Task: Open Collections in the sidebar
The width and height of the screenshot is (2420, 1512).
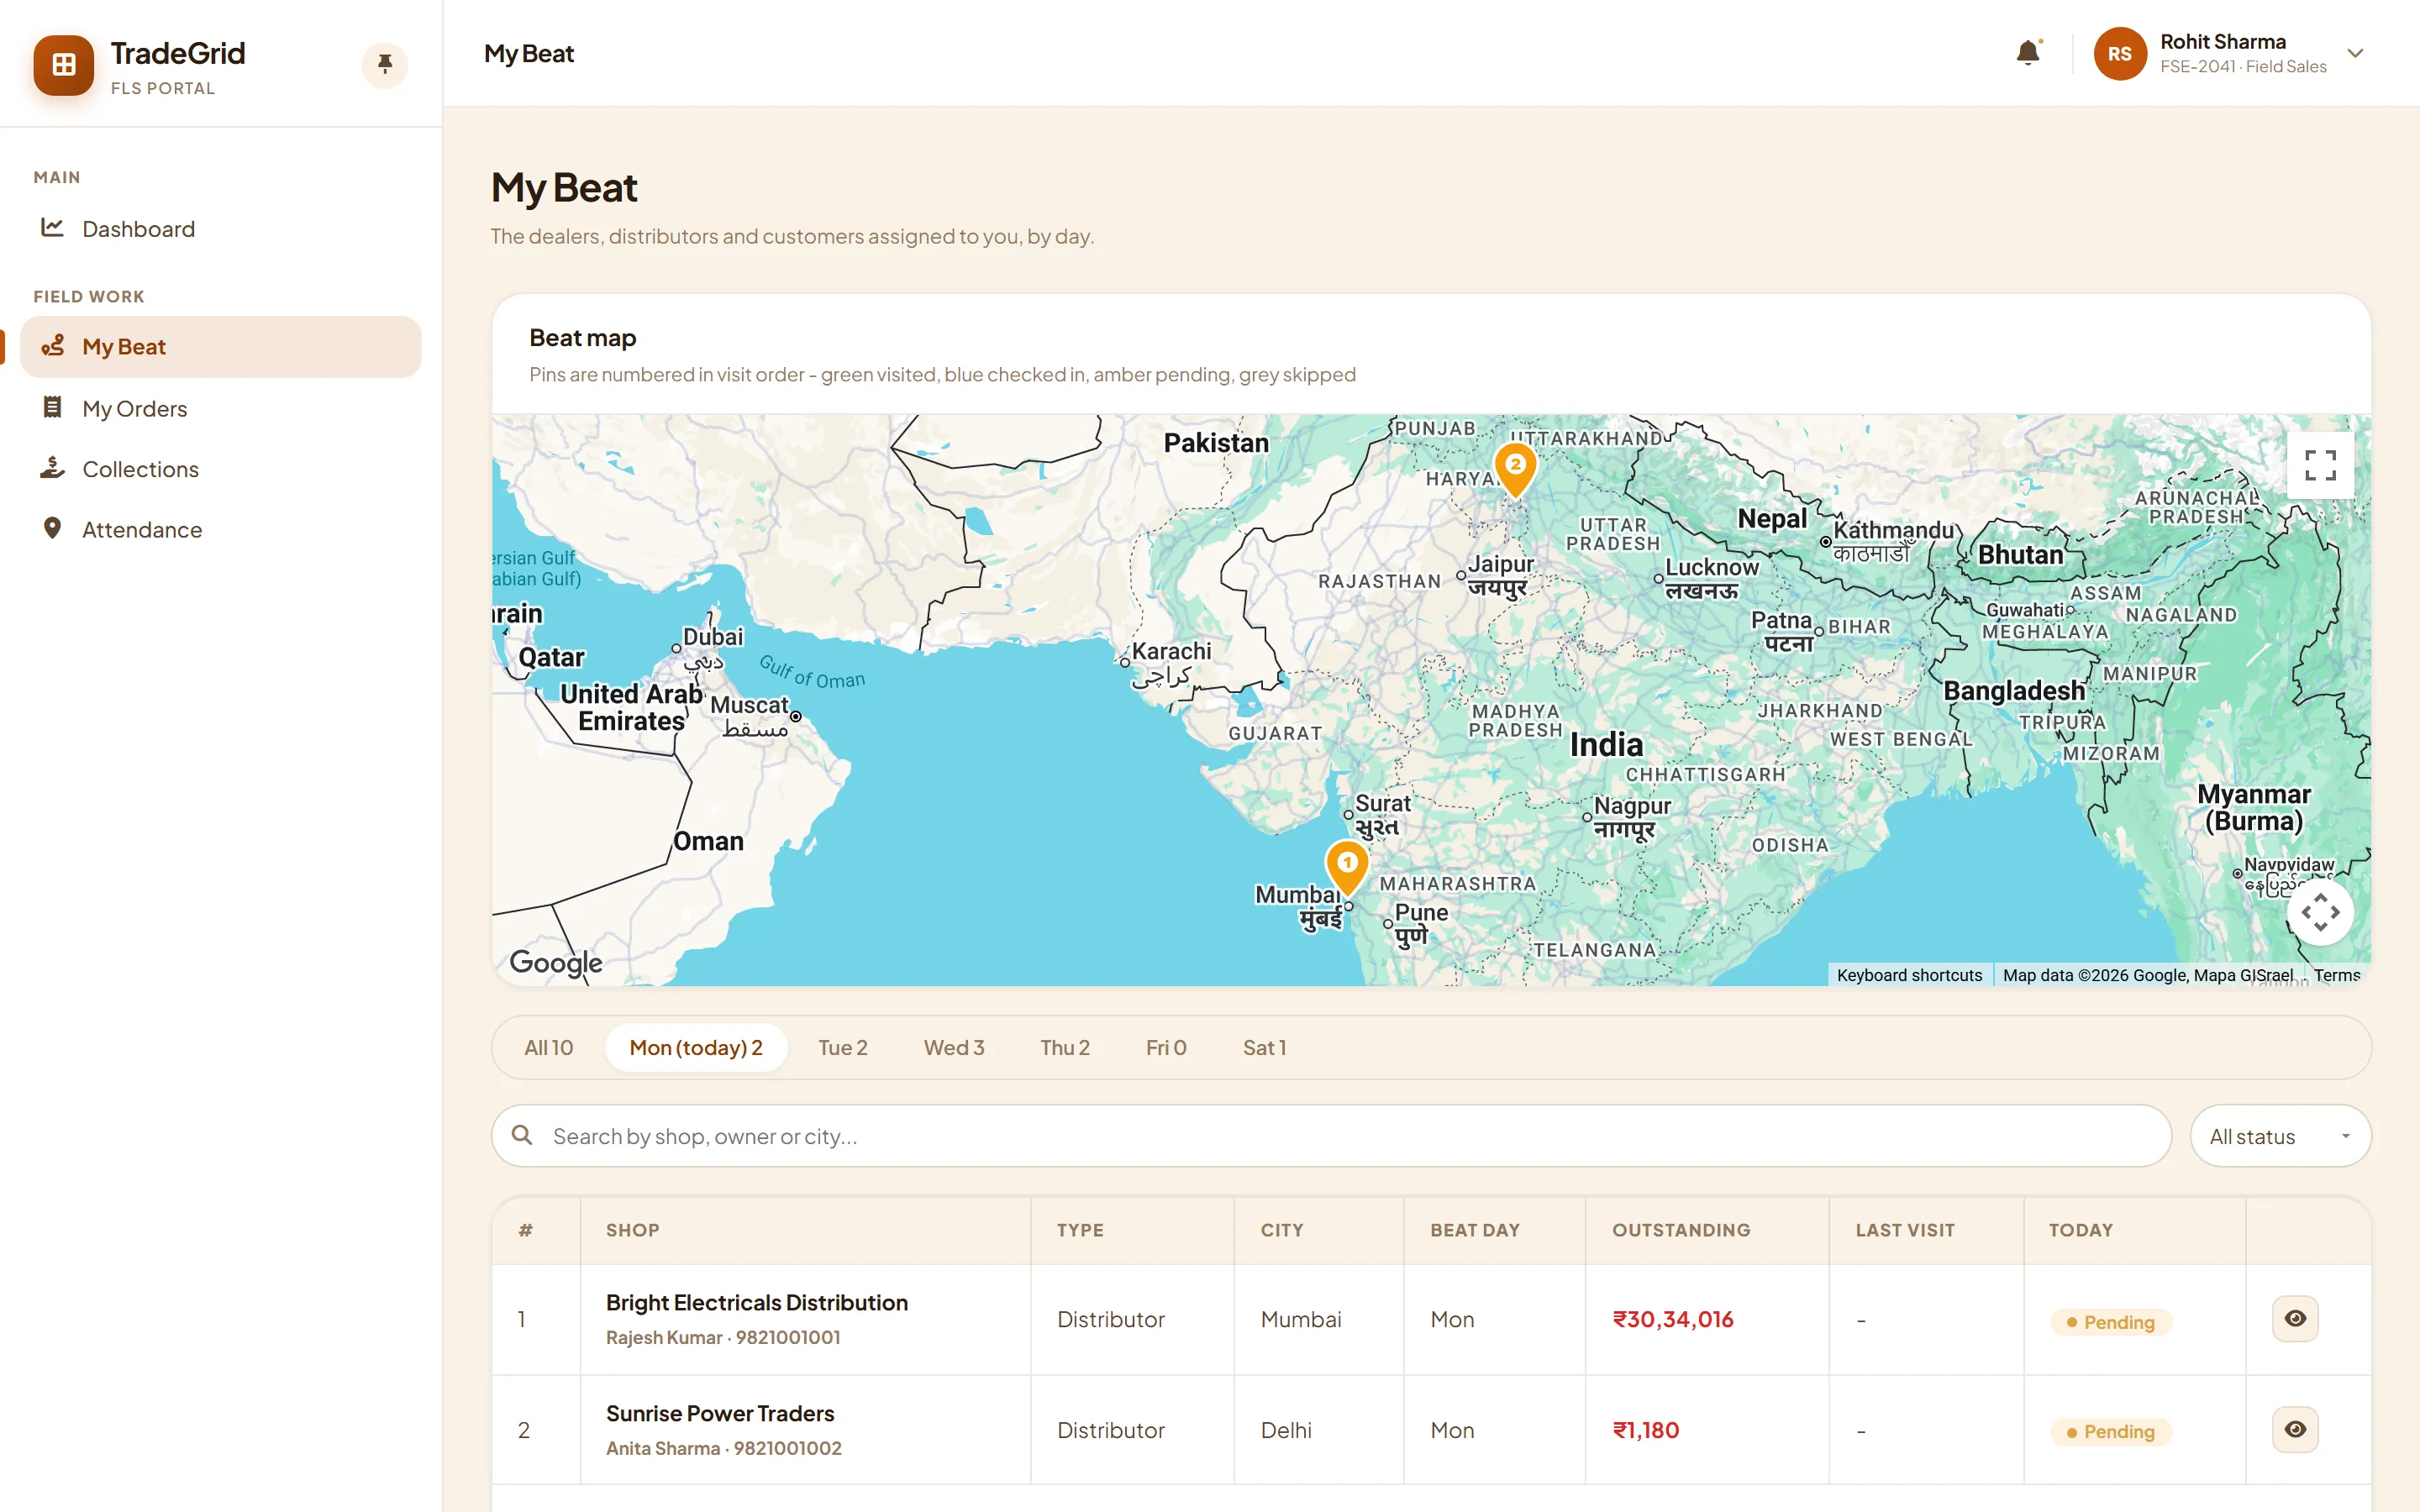Action: [x=220, y=469]
